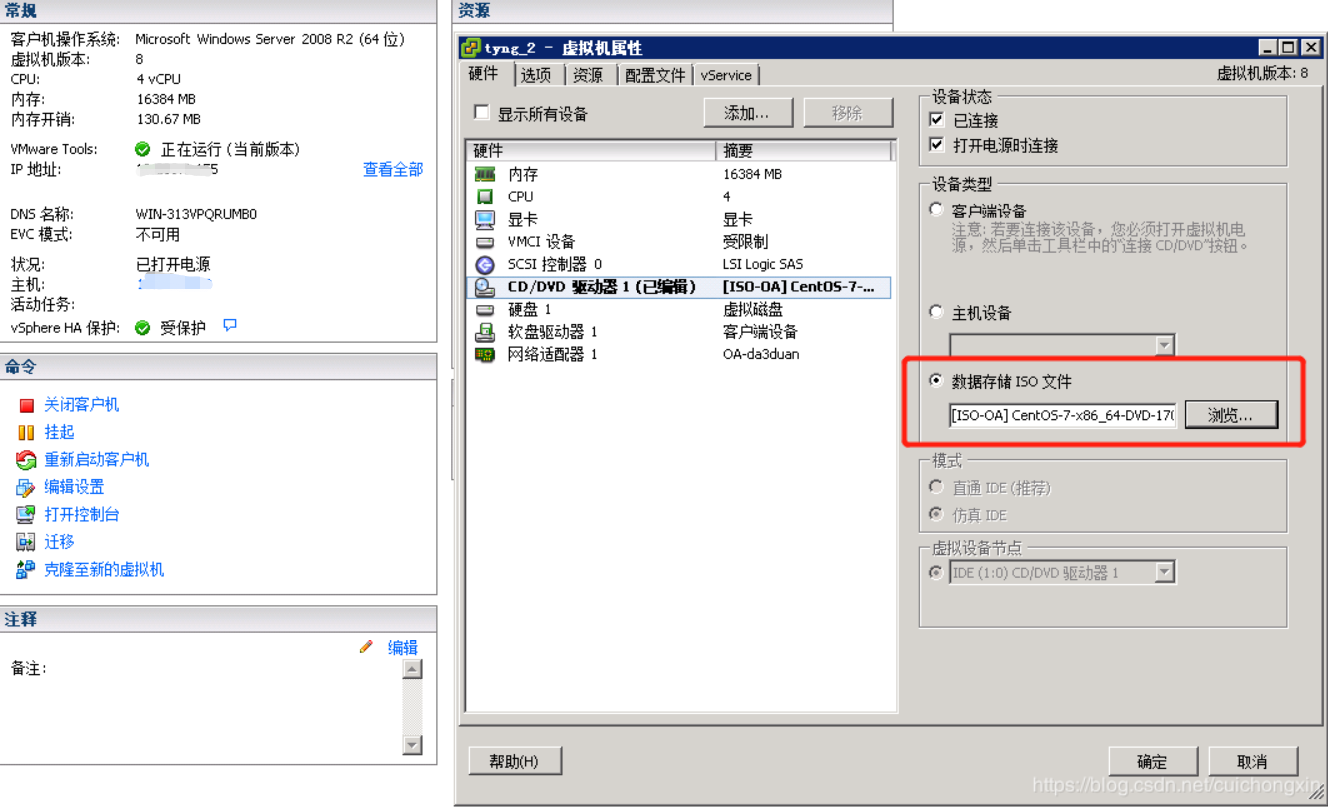
Task: Switch to the 资源 tab in dialog
Action: (588, 75)
